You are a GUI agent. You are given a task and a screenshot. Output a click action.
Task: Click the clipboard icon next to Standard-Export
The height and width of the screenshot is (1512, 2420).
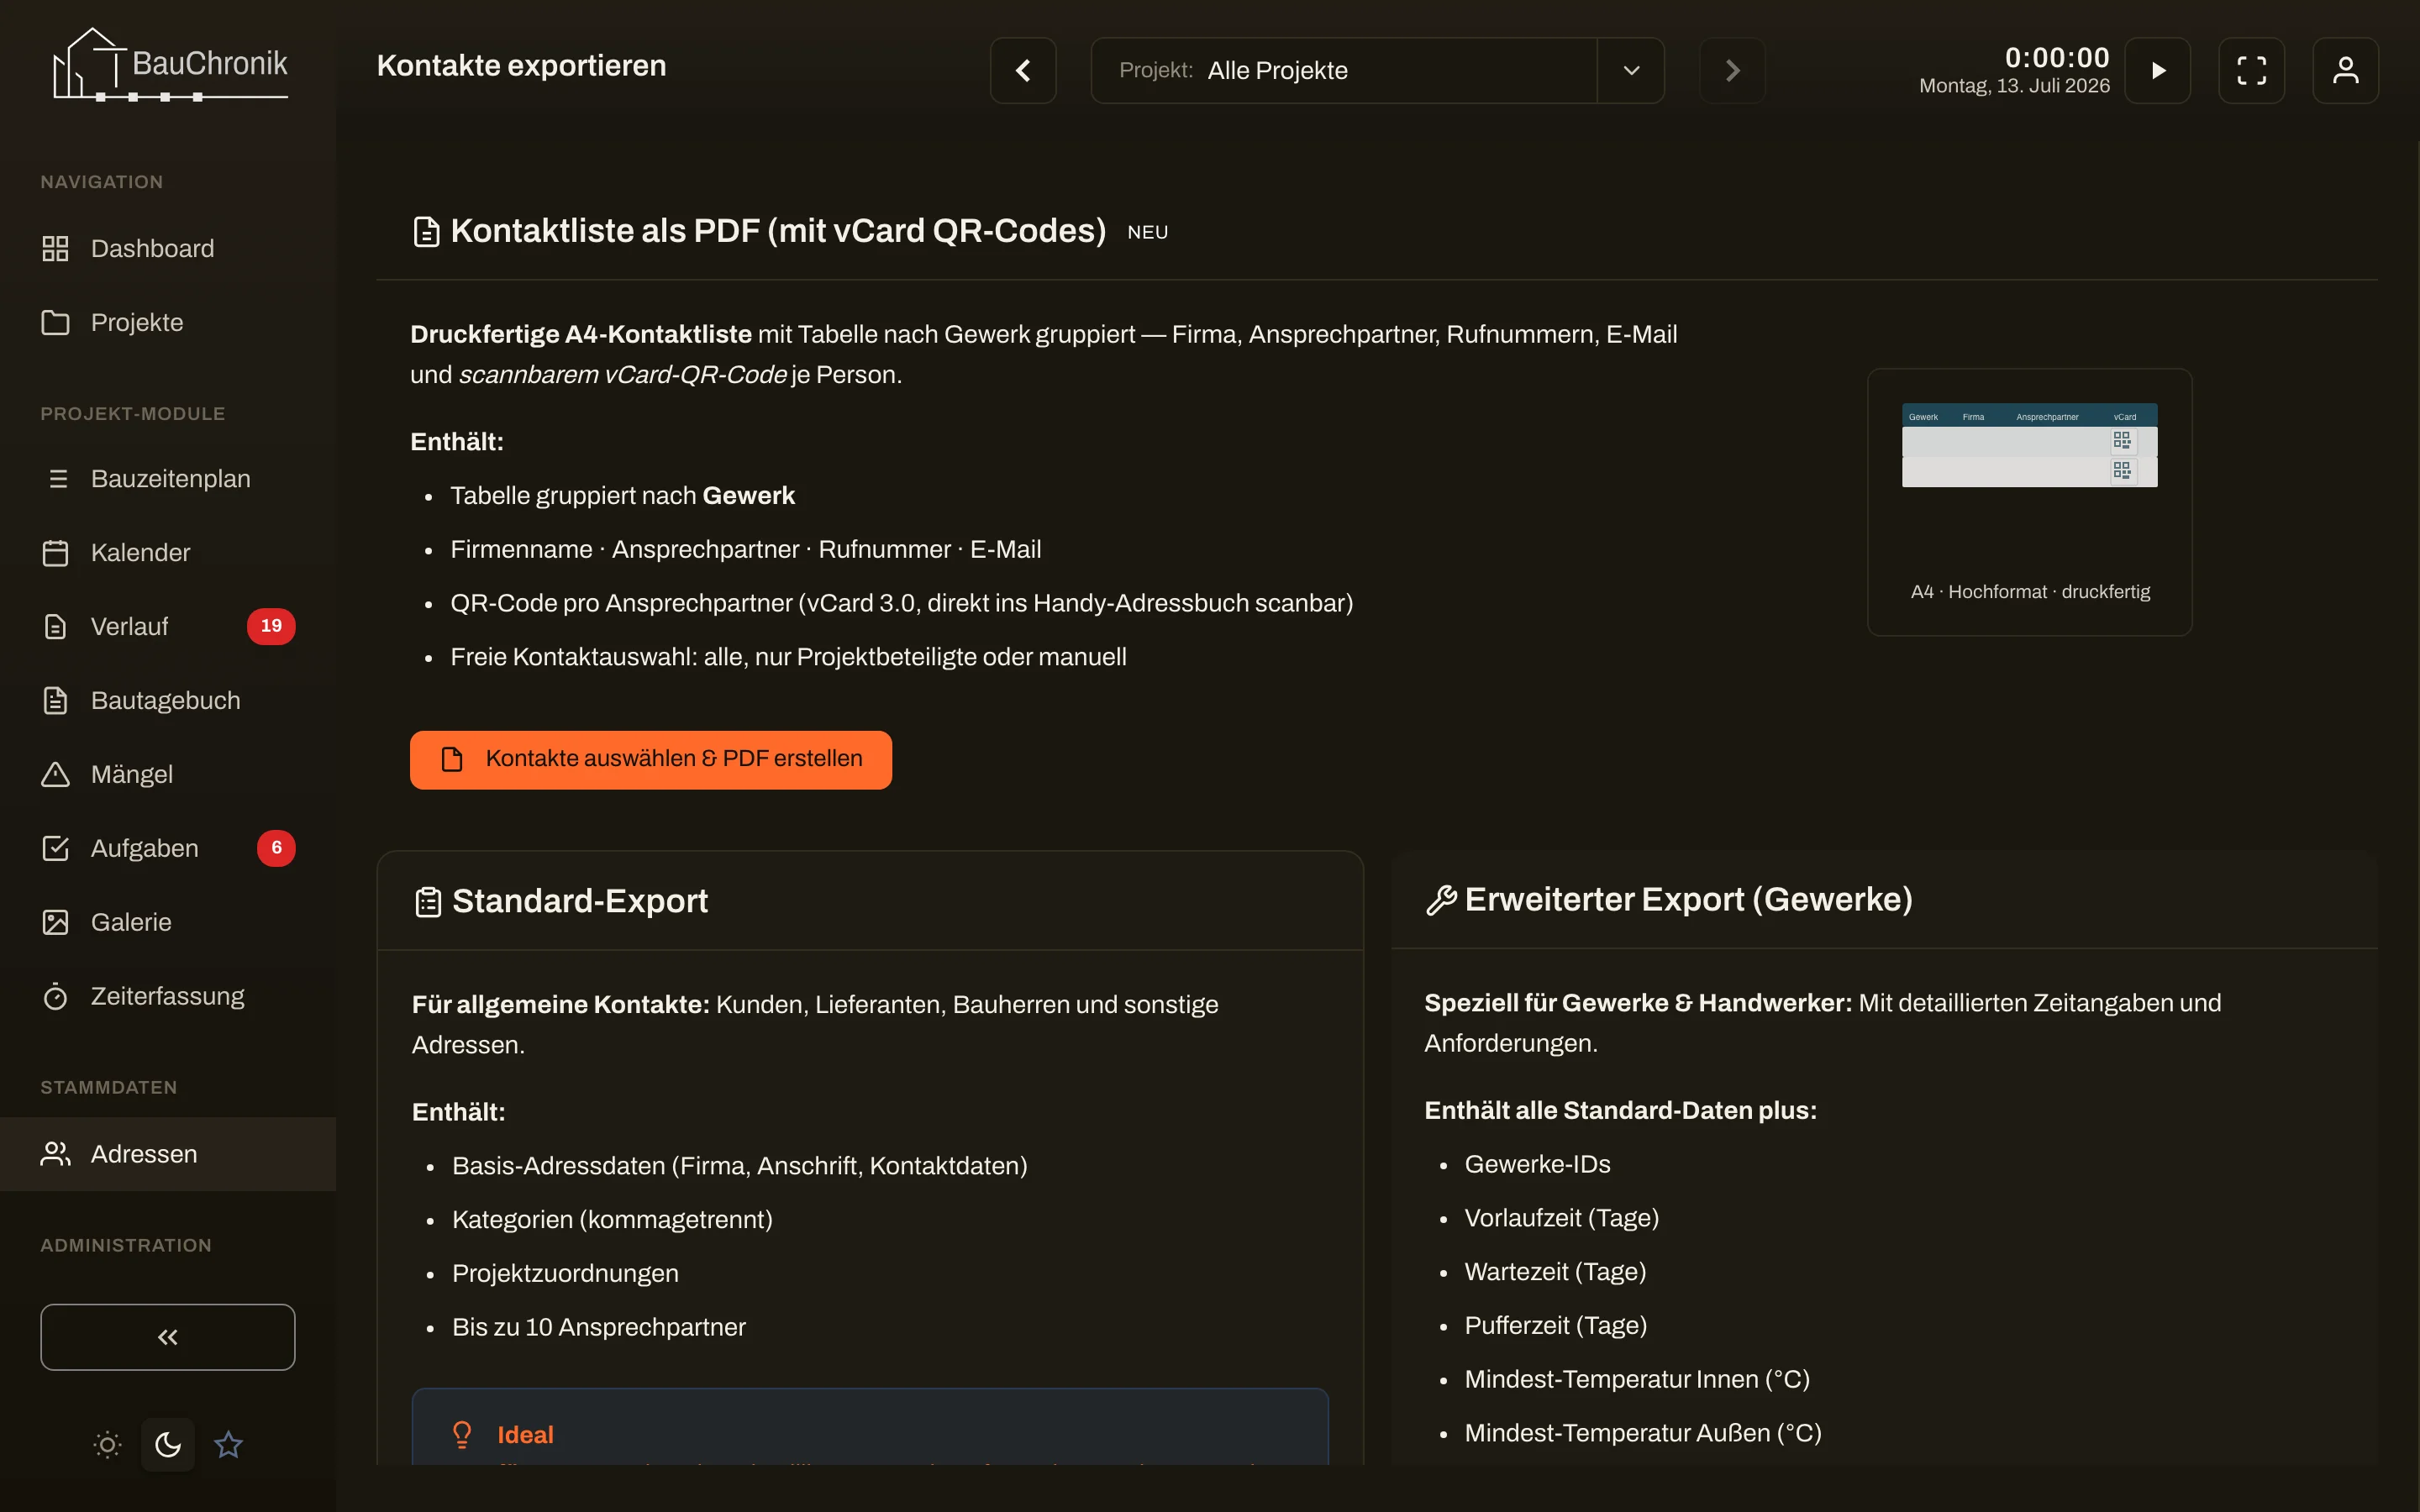coord(428,902)
